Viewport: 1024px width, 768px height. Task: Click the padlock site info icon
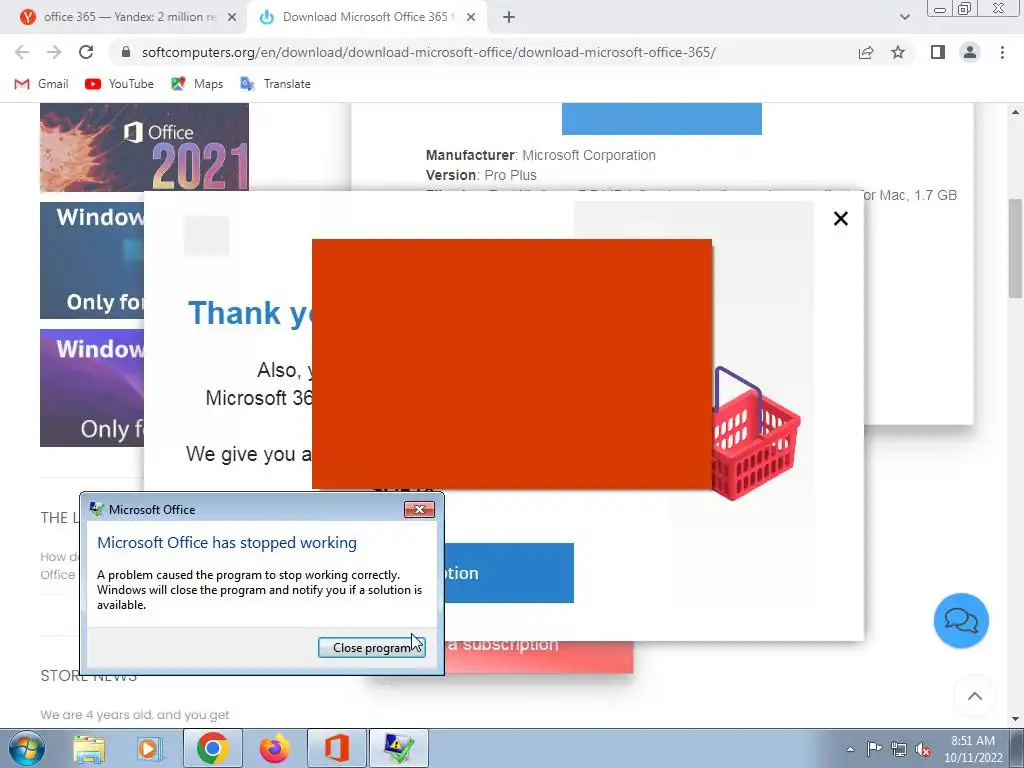coord(126,52)
